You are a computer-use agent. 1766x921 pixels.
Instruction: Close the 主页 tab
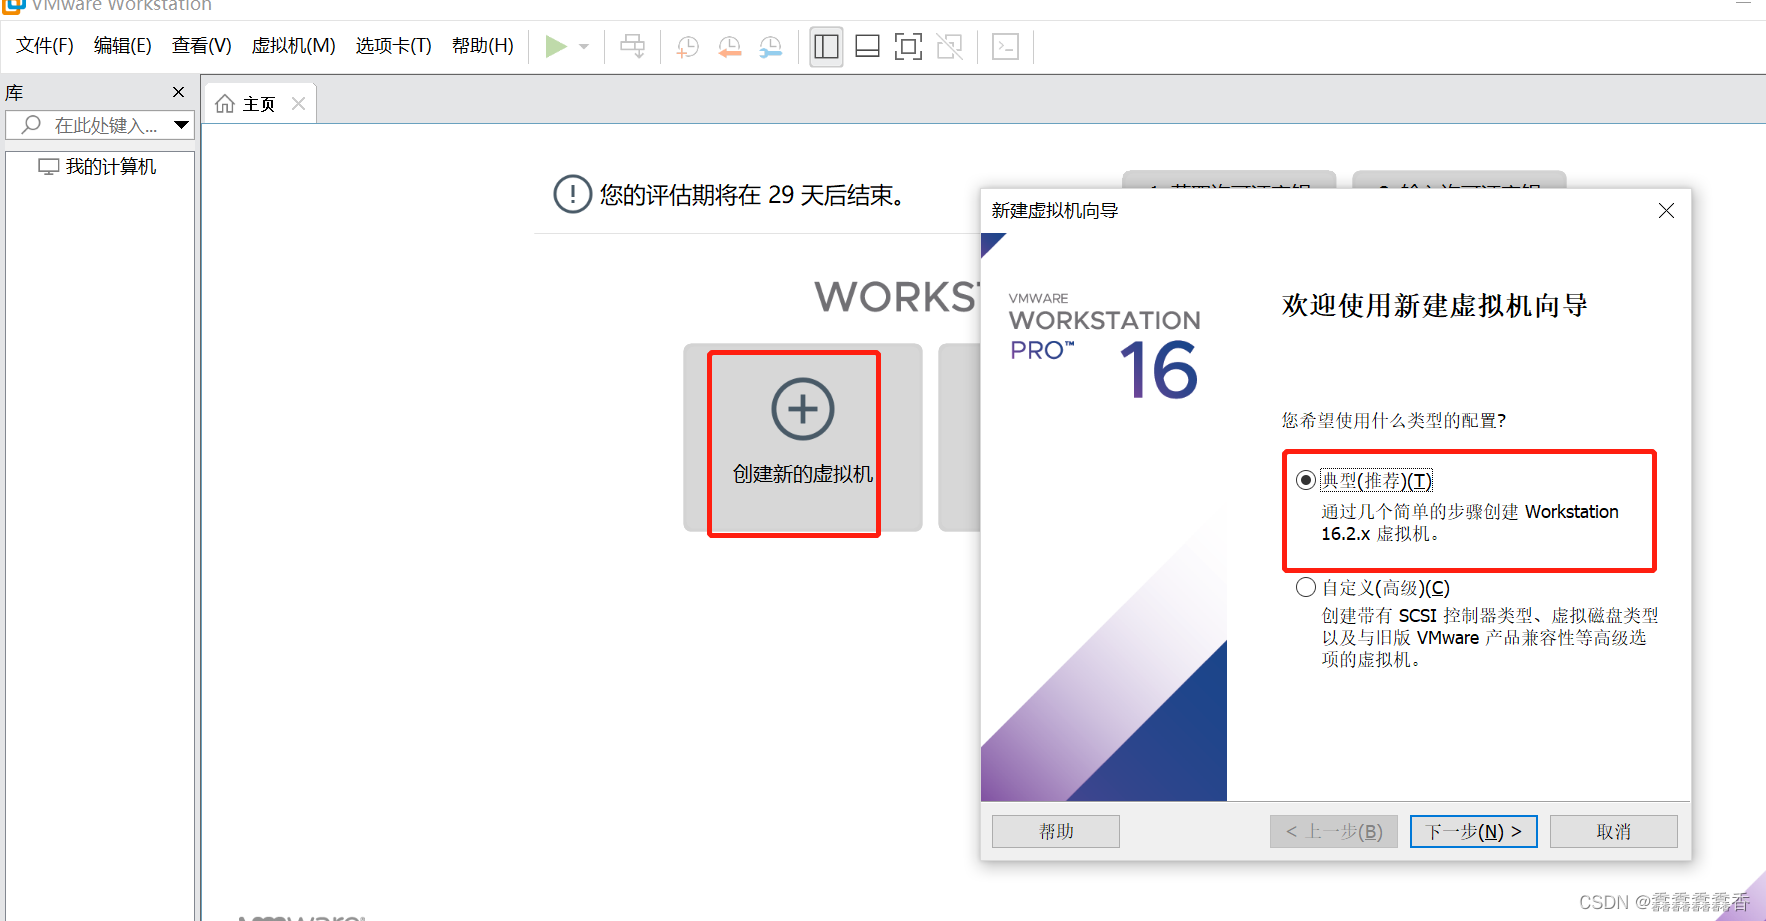[298, 104]
